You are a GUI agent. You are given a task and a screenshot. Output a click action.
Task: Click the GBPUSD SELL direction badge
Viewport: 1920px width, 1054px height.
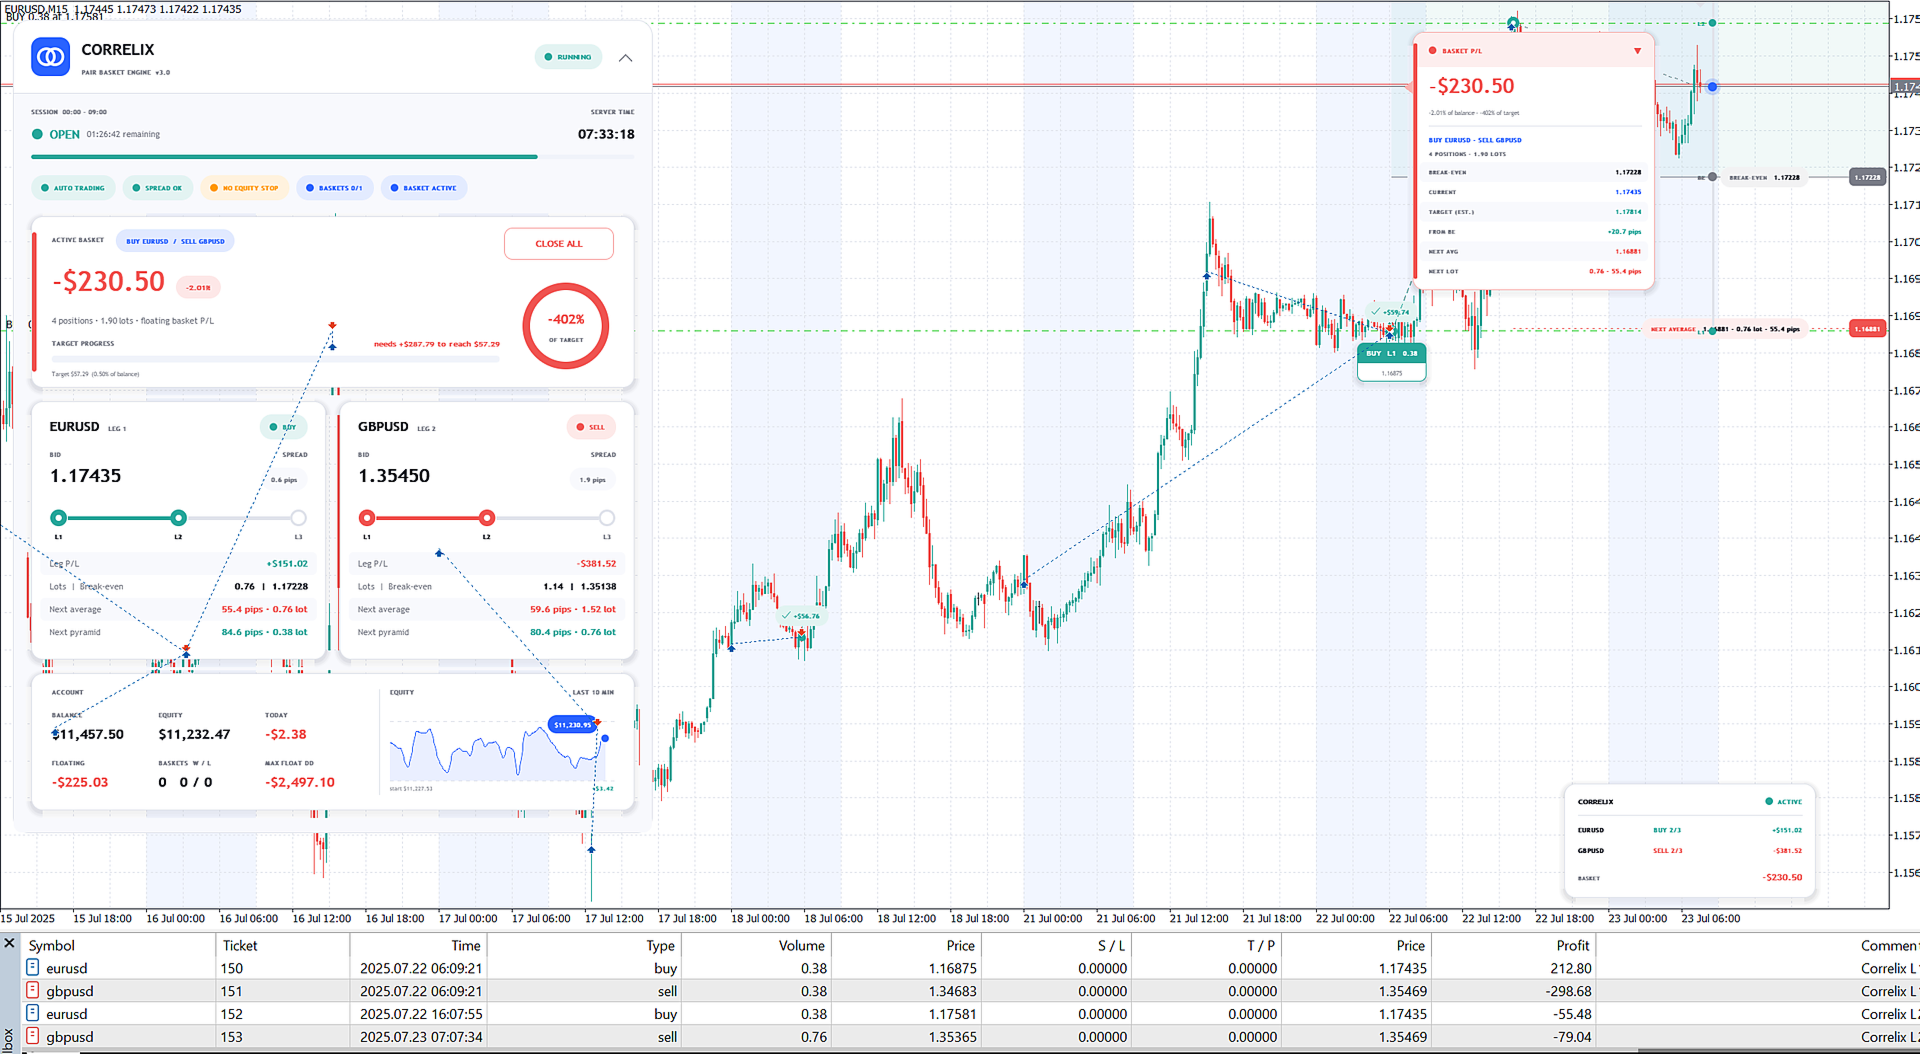(x=591, y=427)
